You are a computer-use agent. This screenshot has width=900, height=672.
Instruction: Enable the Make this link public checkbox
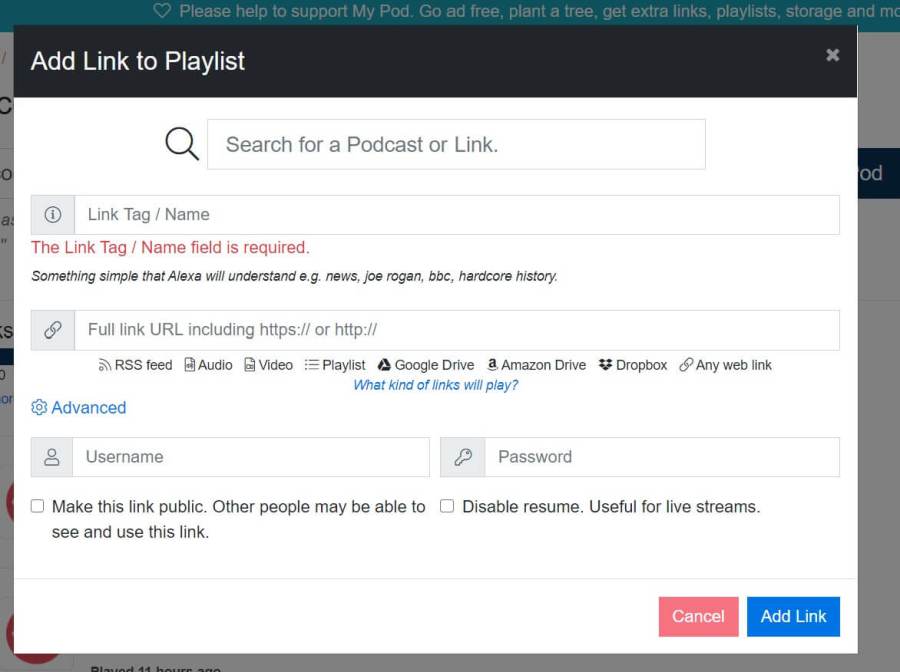tap(38, 506)
